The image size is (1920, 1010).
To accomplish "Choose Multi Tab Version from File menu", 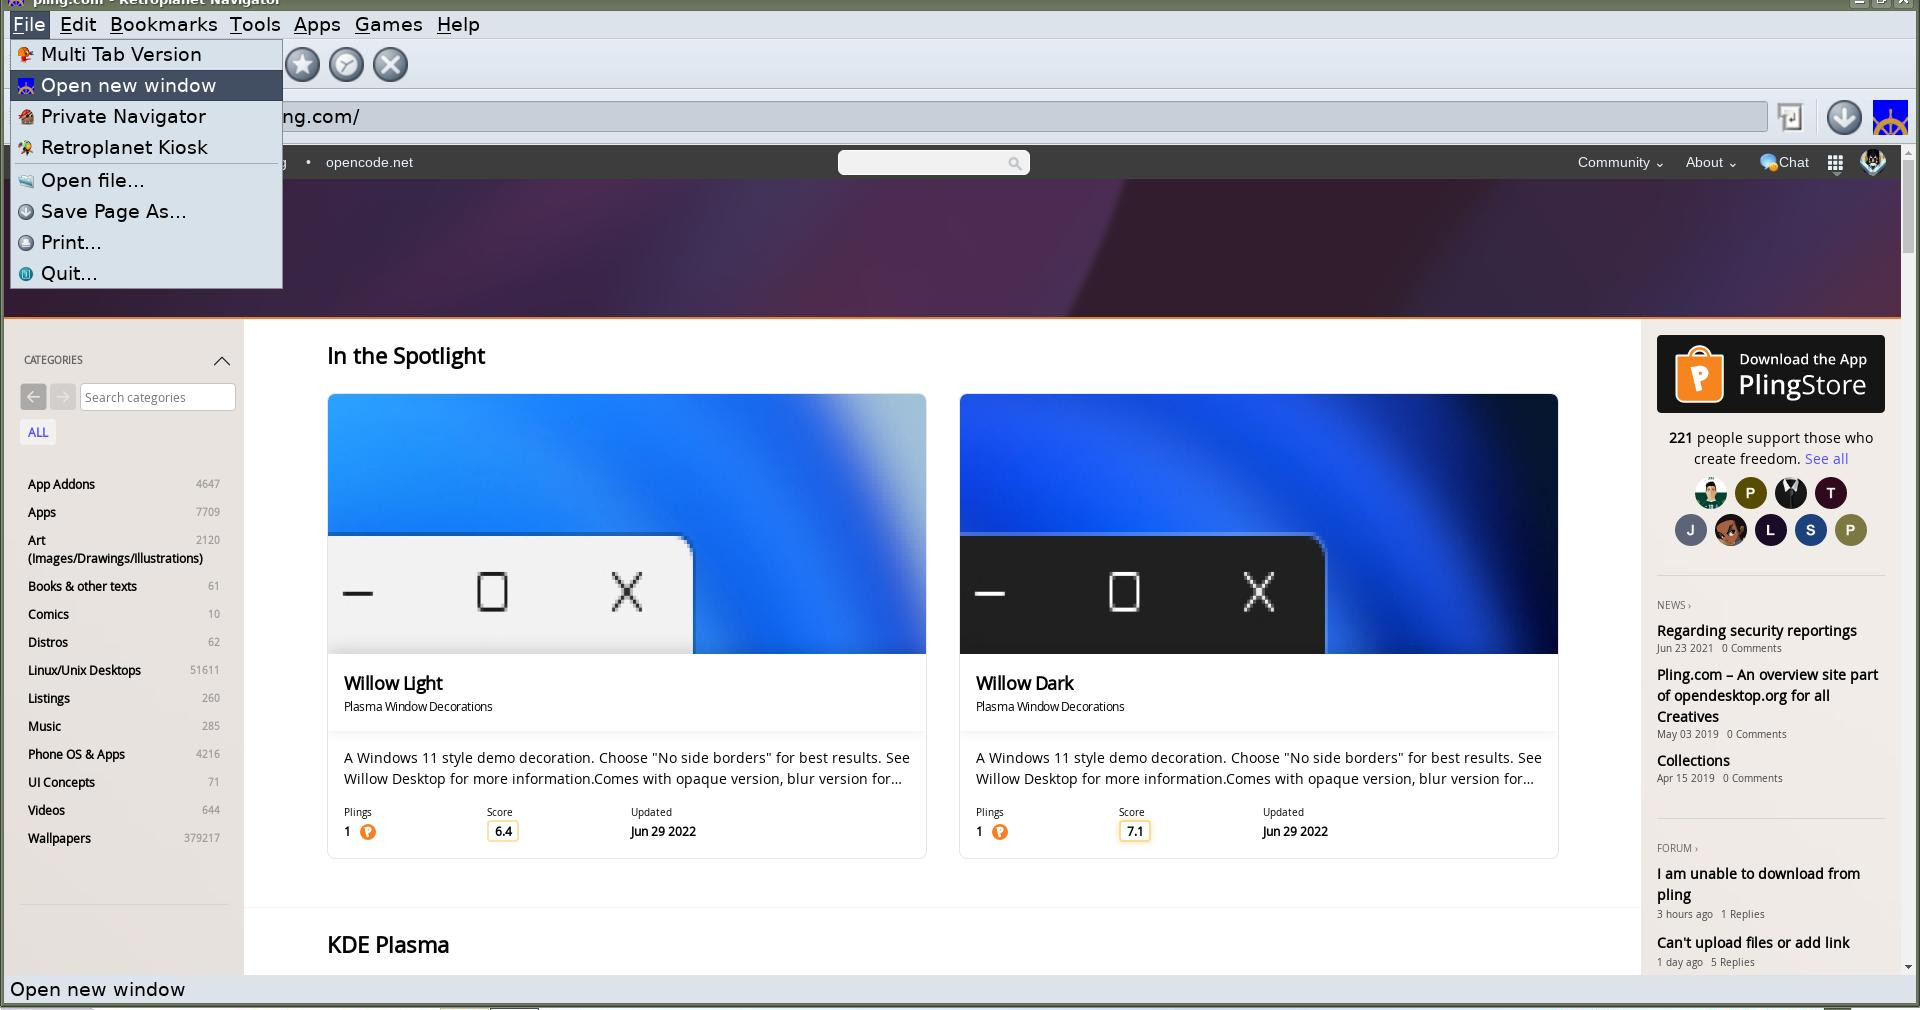I will pos(146,55).
